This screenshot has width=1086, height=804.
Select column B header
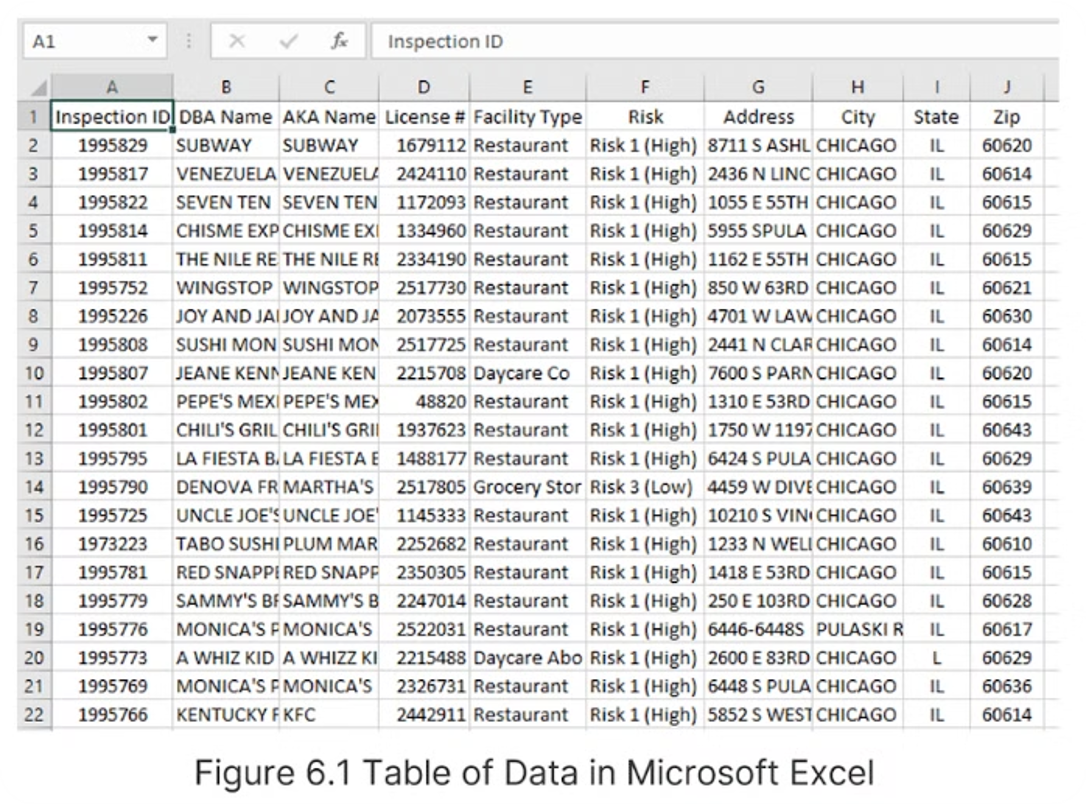(x=226, y=87)
